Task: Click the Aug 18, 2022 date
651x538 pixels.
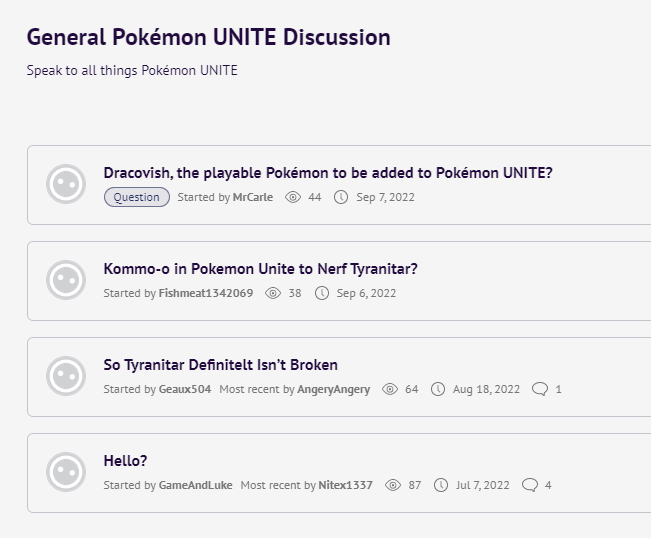Action: pos(486,389)
